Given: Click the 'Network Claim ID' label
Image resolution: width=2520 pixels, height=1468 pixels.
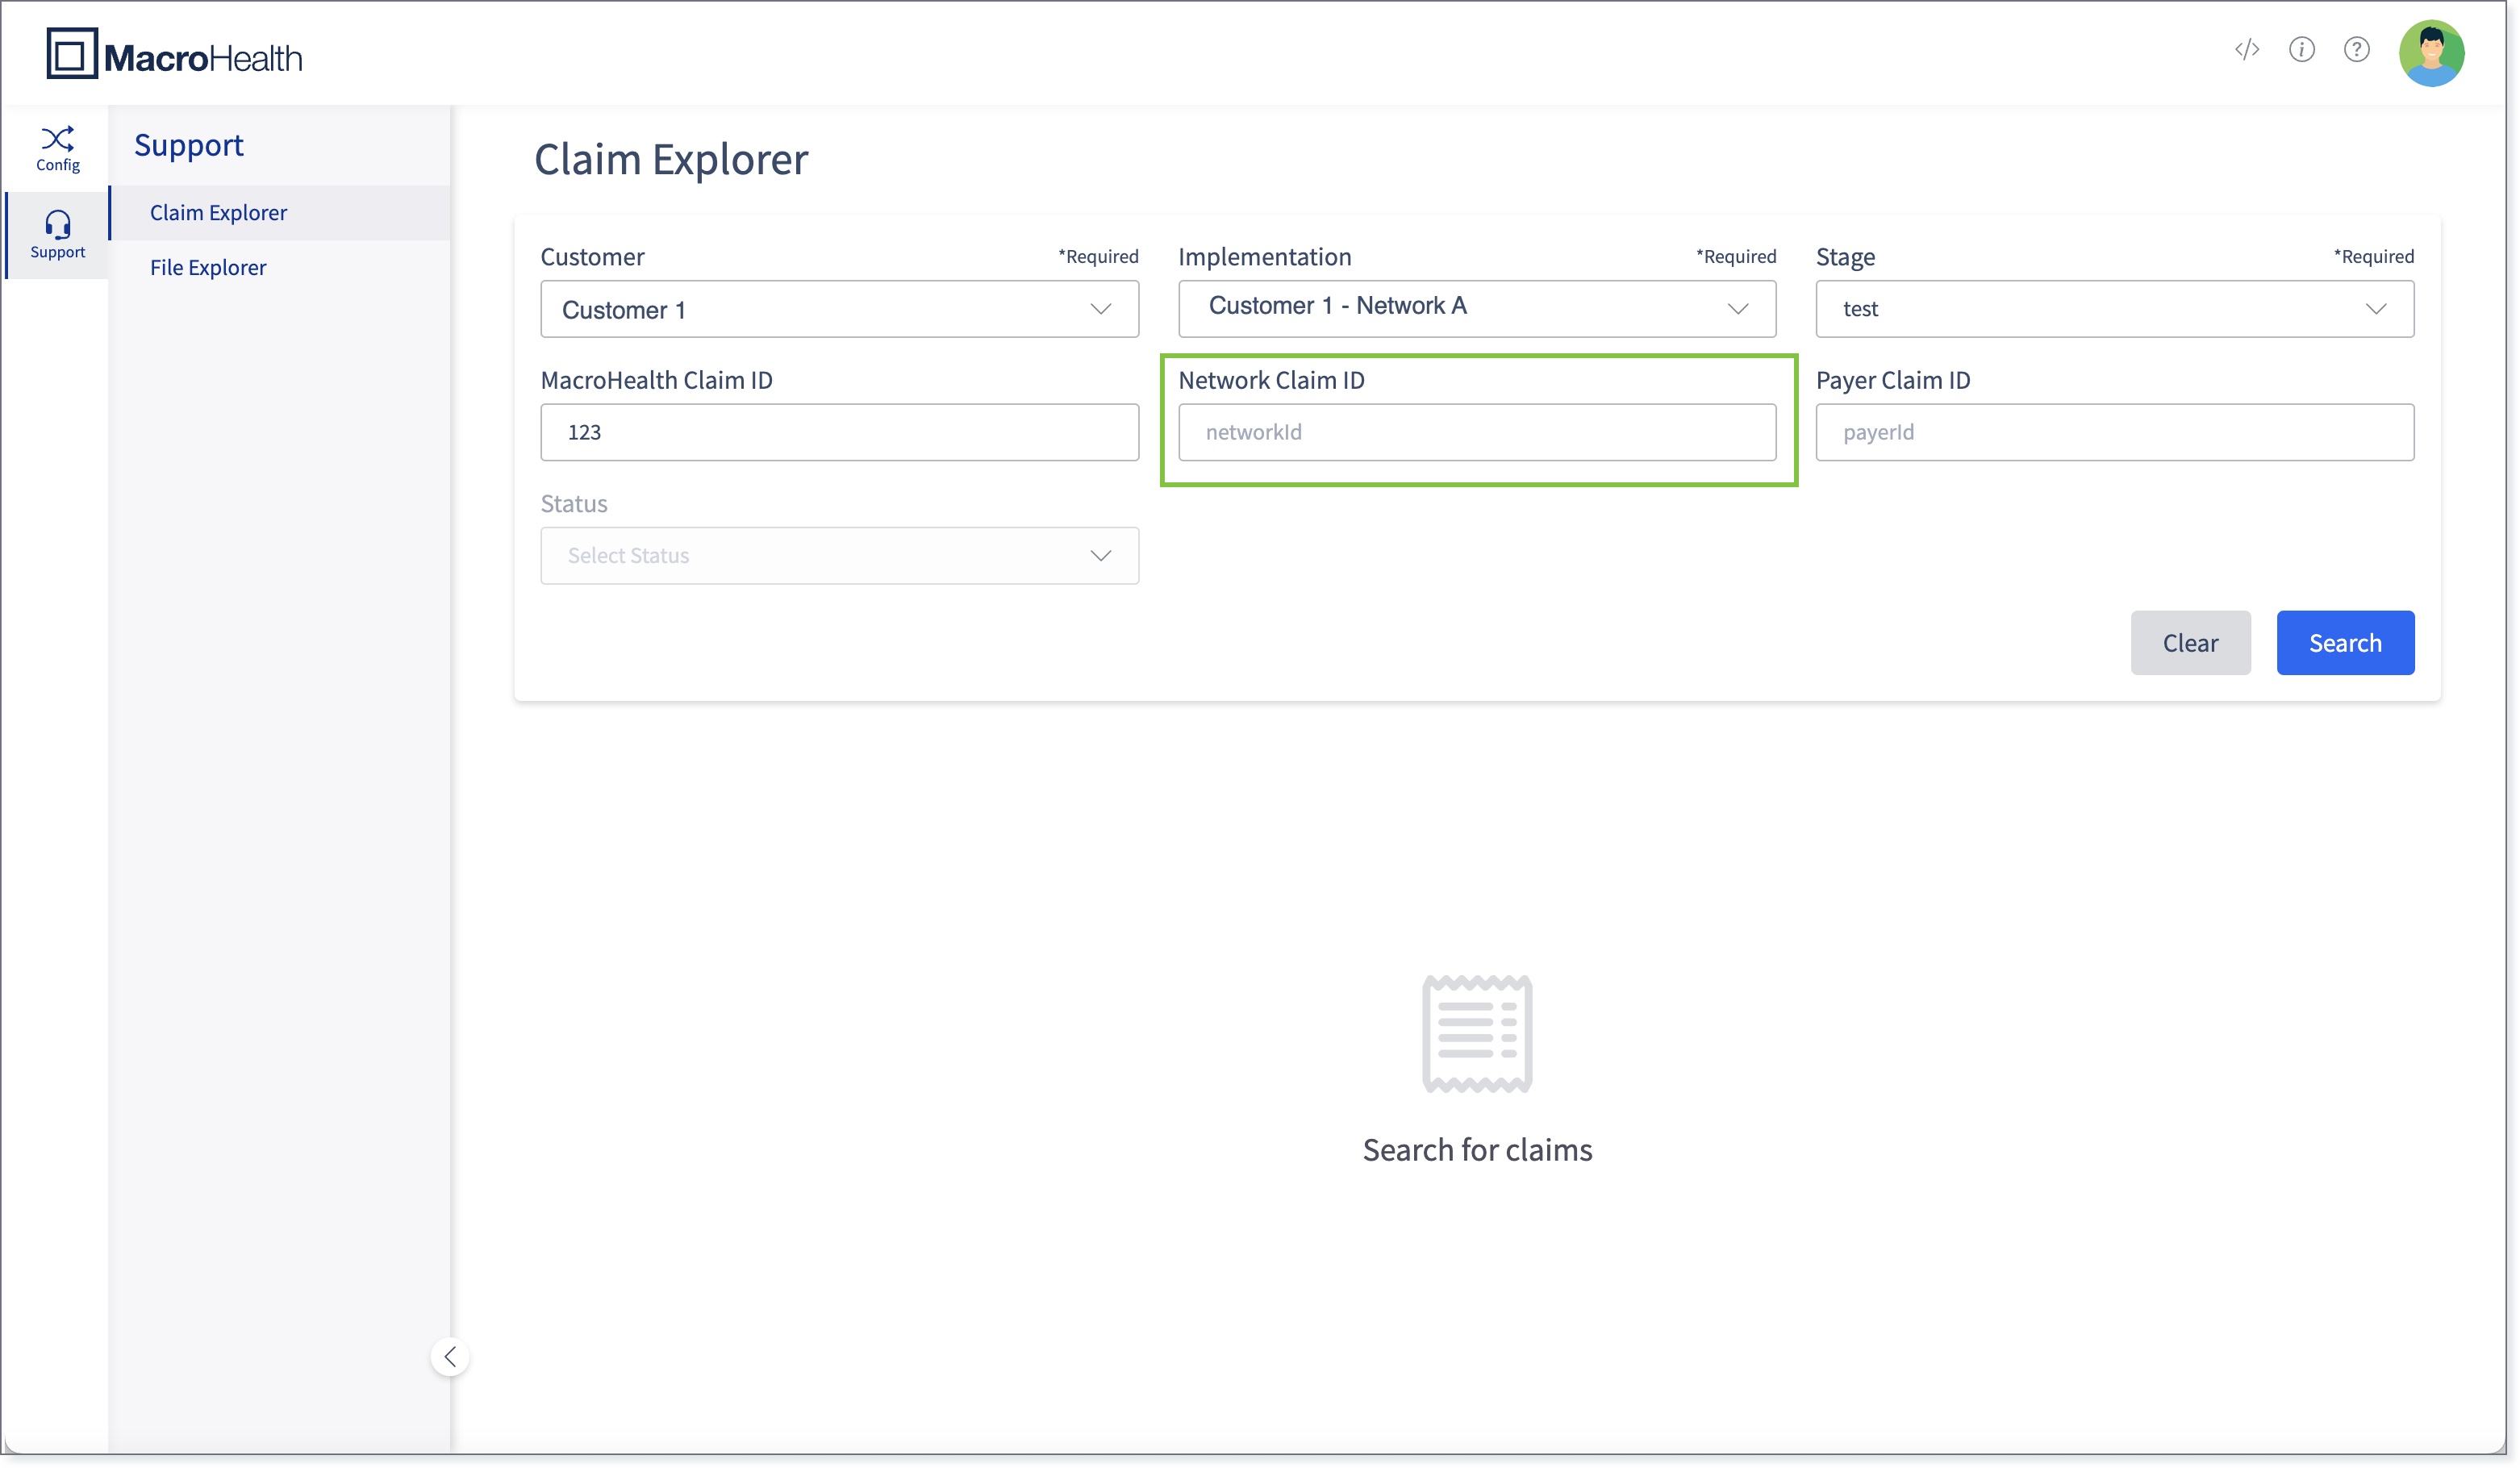Looking at the screenshot, I should [1271, 380].
